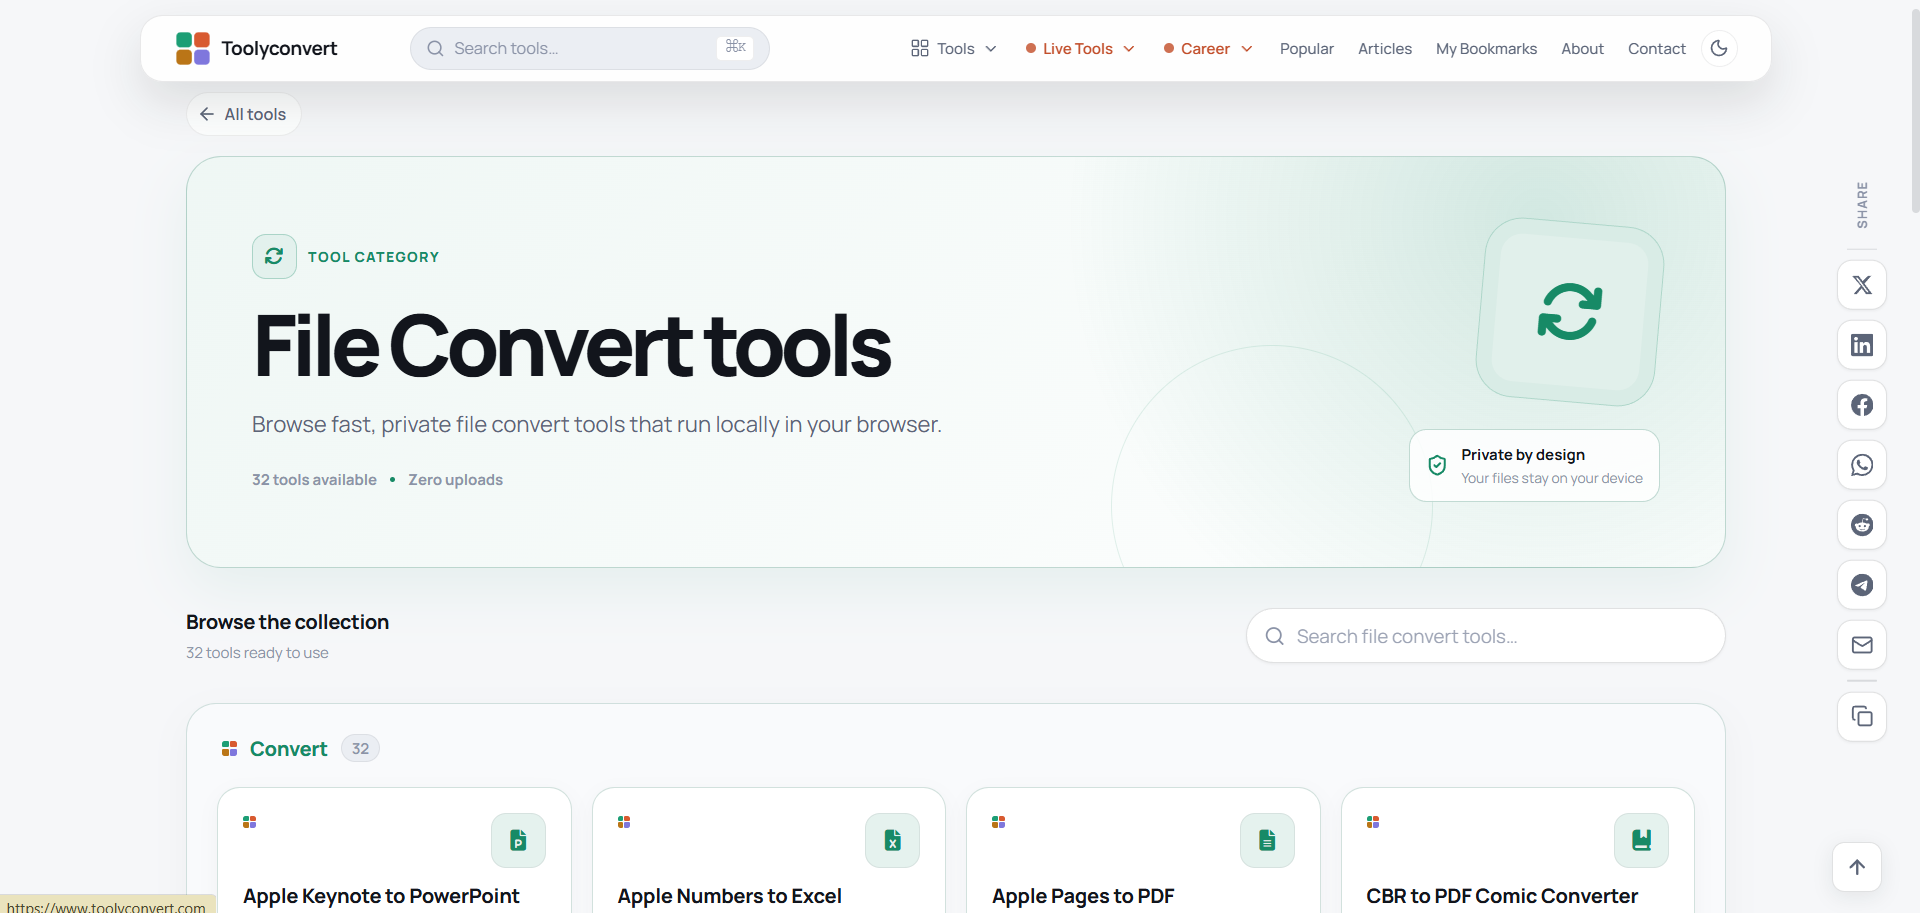The width and height of the screenshot is (1920, 913).
Task: Go to the Contact page
Action: (1657, 48)
